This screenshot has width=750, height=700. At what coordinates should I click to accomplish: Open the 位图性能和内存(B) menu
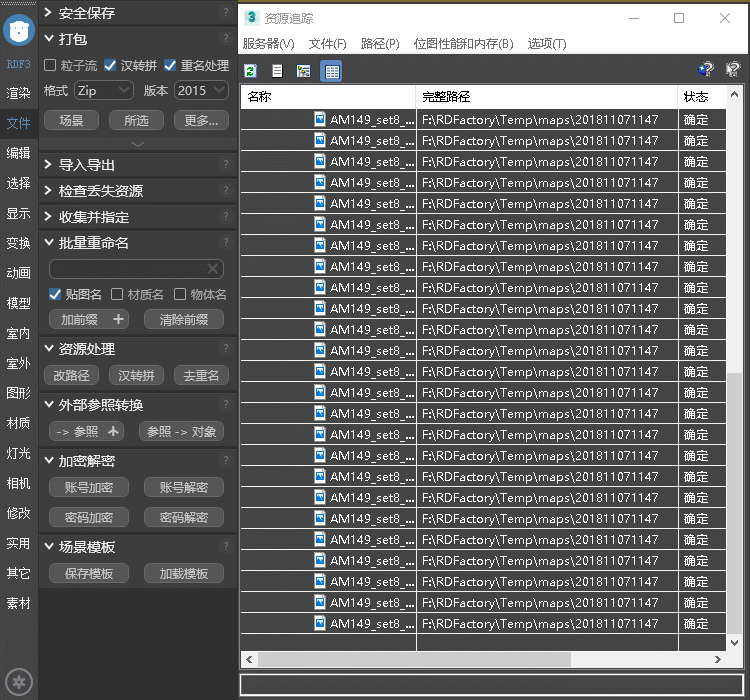pyautogui.click(x=463, y=44)
